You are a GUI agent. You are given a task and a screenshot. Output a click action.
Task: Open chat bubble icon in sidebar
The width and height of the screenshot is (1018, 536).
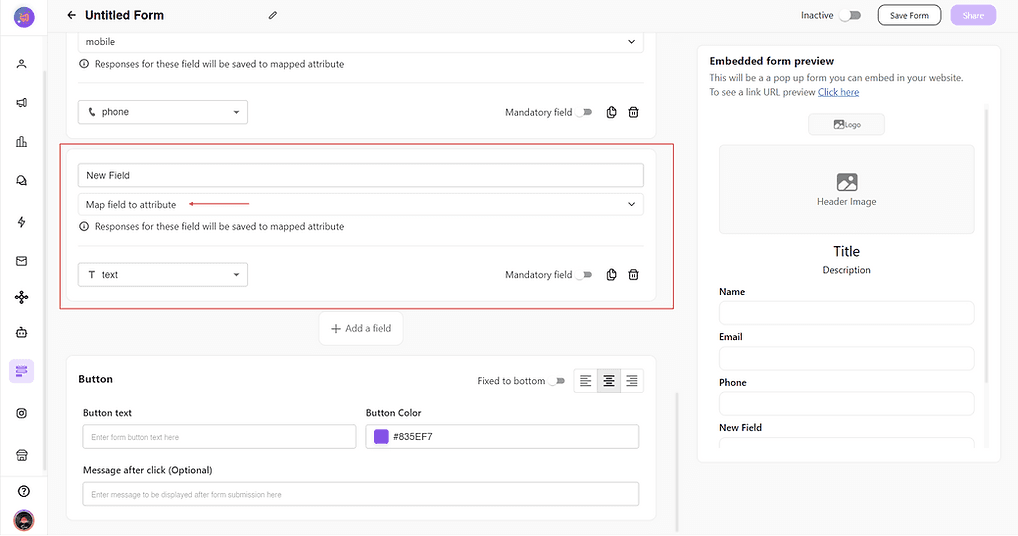point(21,180)
